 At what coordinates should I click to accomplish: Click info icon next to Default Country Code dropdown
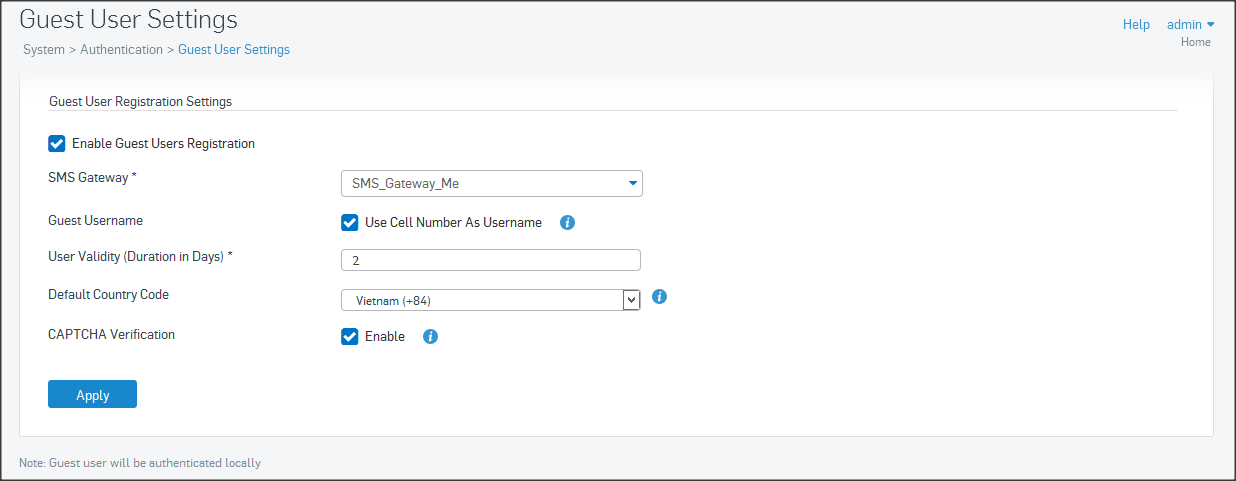pos(659,297)
